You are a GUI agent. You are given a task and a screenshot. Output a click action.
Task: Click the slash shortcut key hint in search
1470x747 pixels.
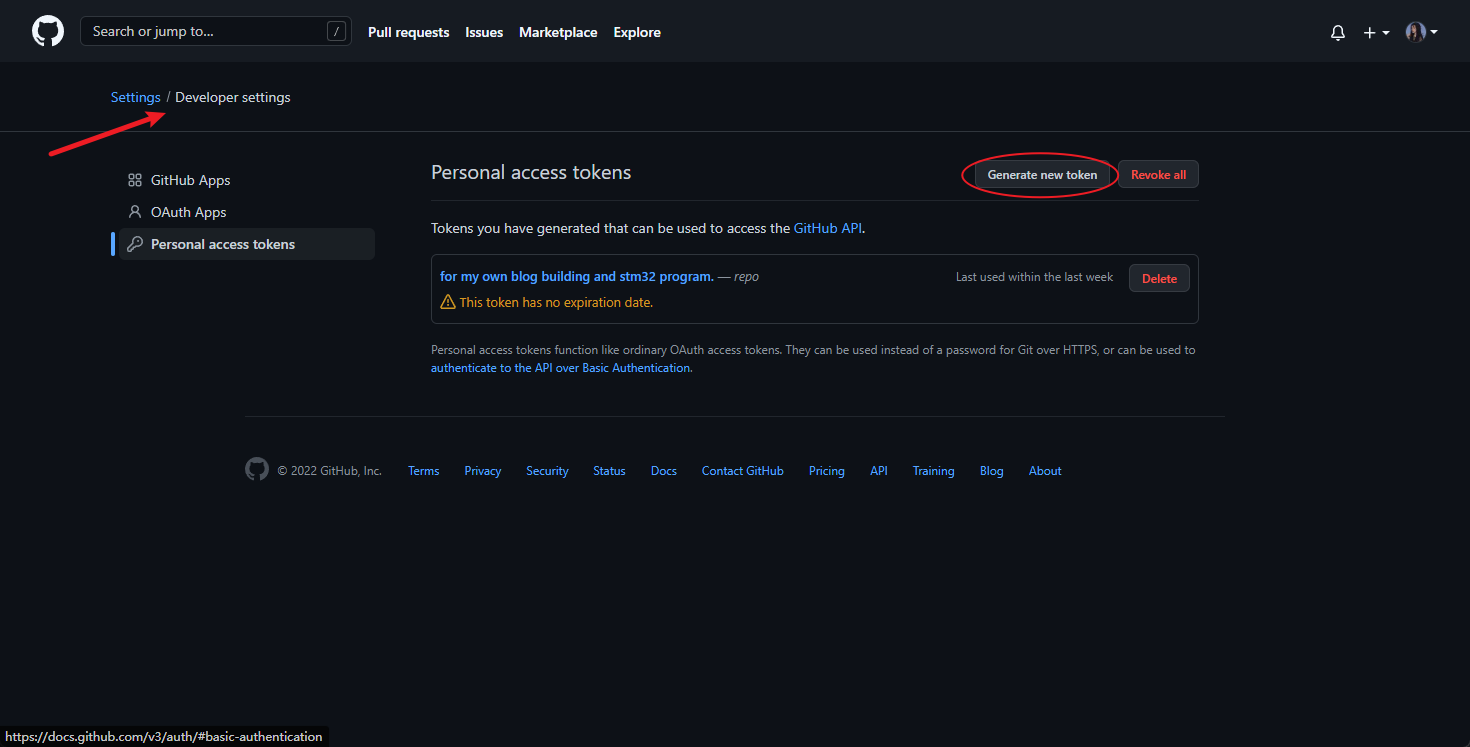(x=336, y=32)
